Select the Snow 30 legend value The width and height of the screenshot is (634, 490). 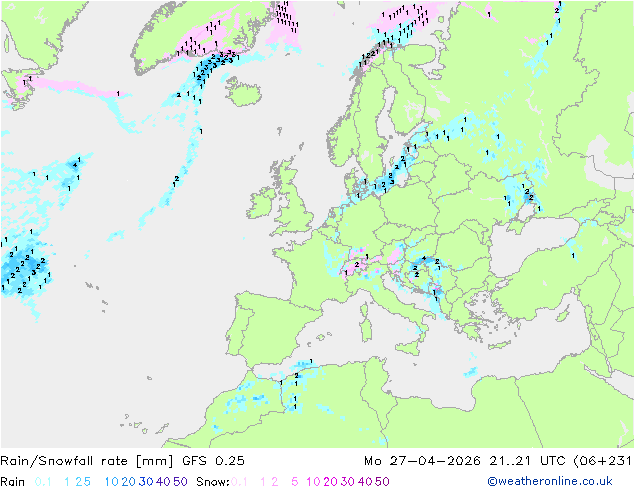348,482
